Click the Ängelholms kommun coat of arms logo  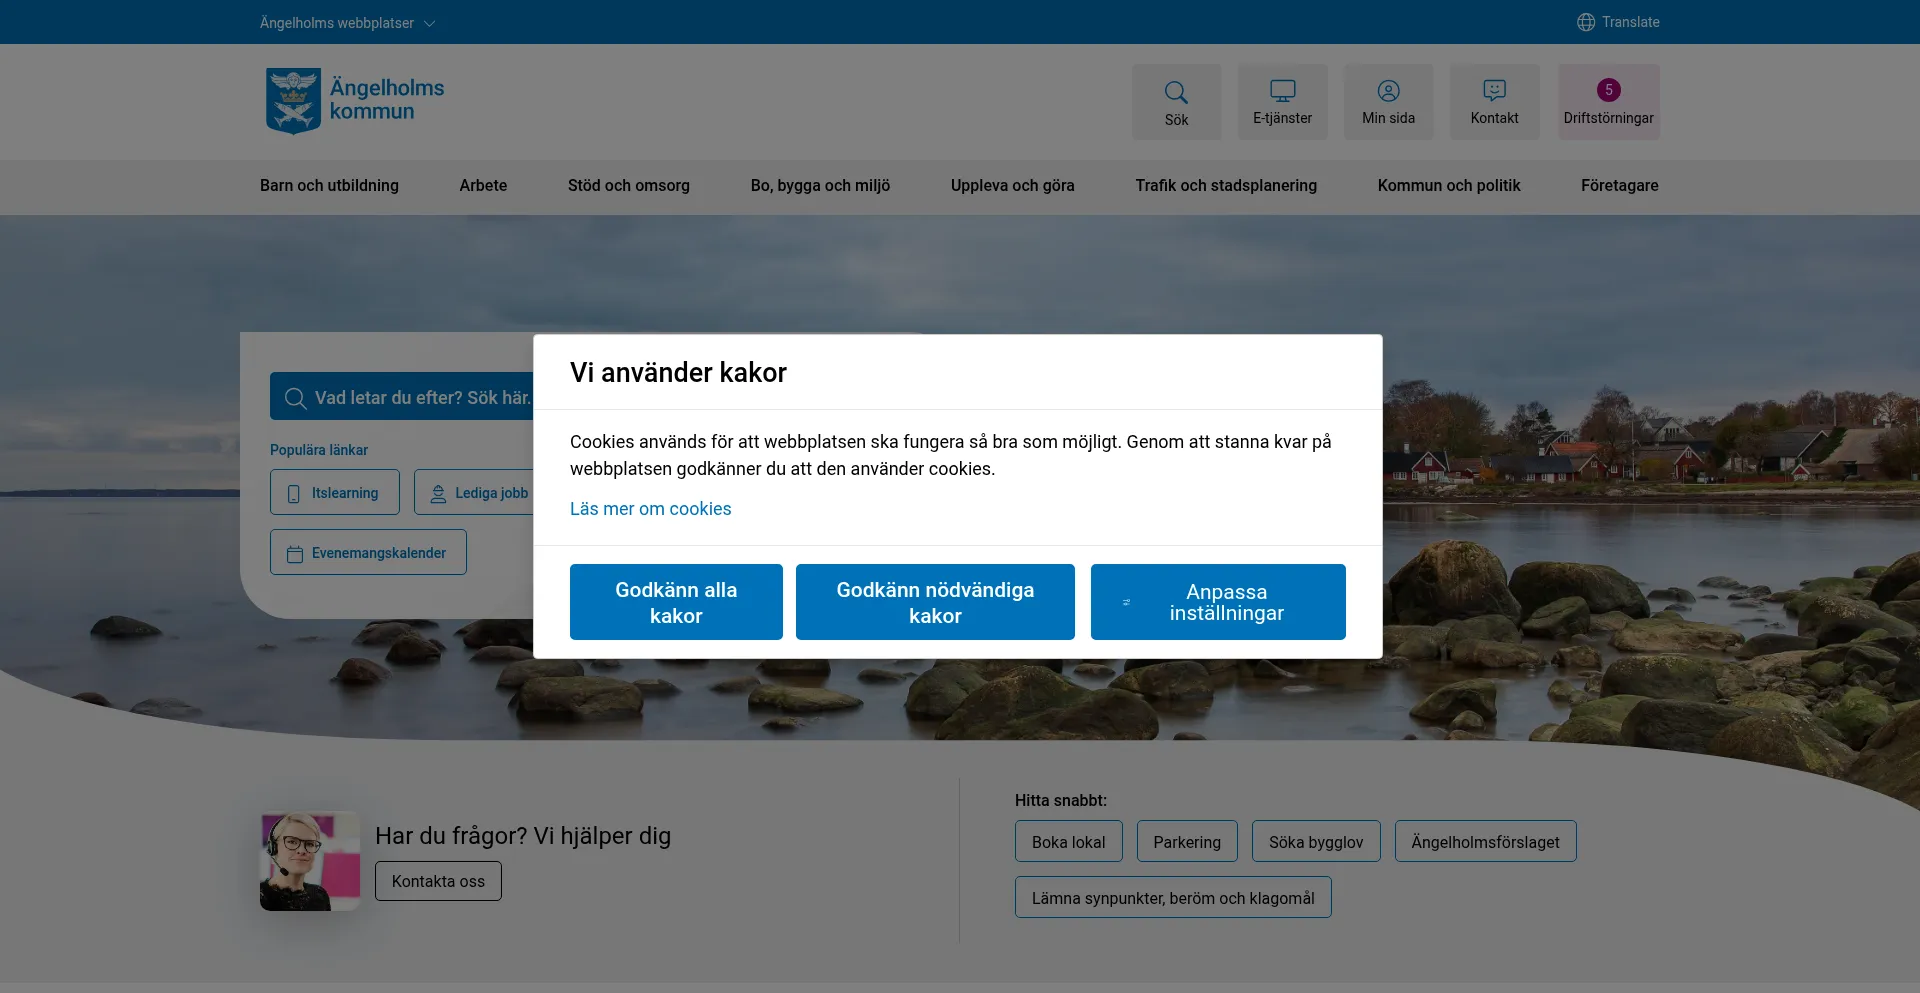(293, 101)
